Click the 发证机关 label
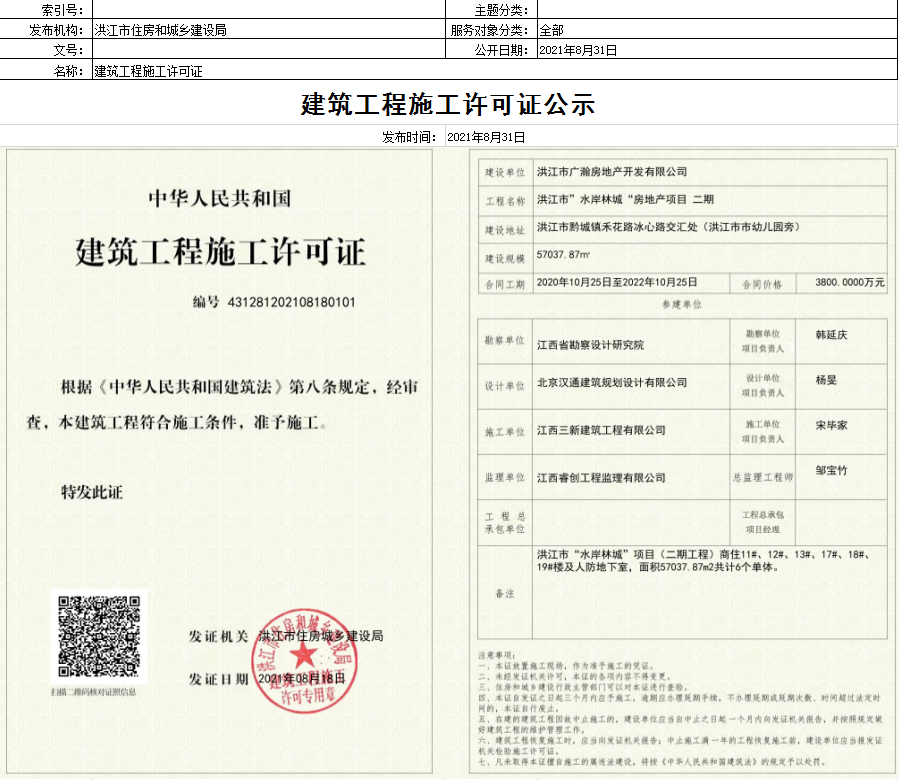 tap(218, 636)
